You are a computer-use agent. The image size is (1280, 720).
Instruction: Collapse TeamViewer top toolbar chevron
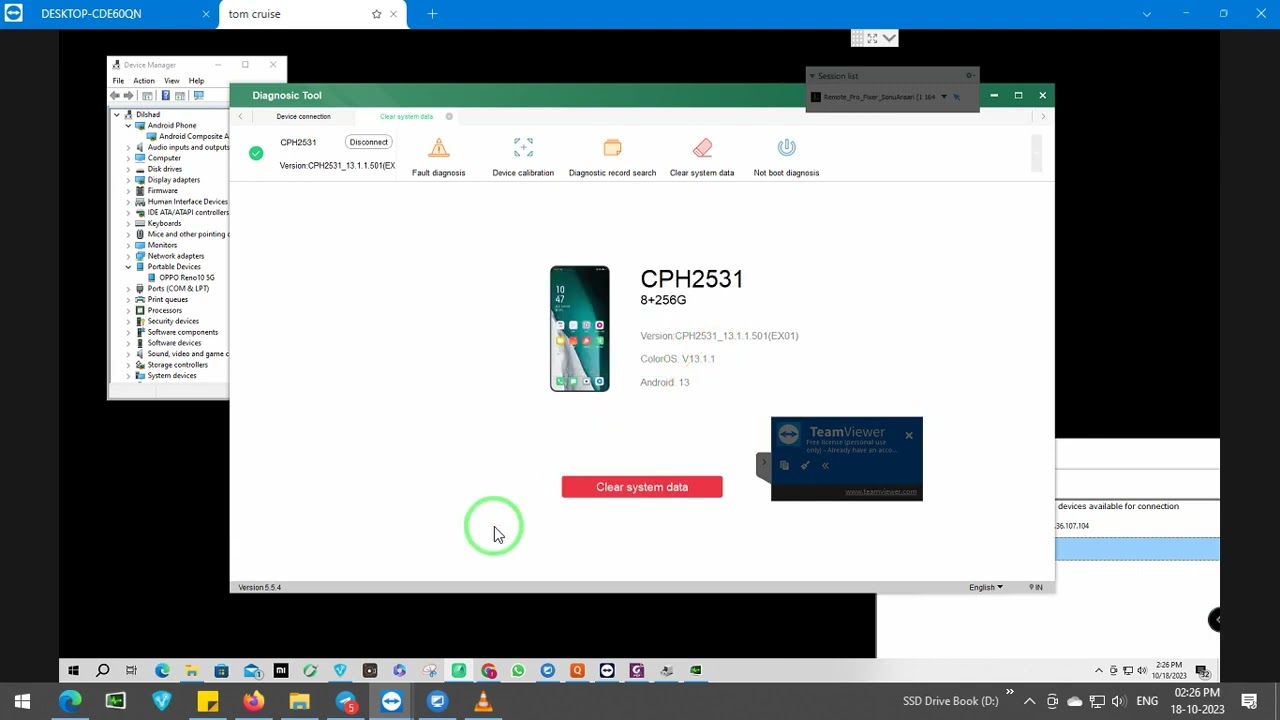(x=890, y=38)
